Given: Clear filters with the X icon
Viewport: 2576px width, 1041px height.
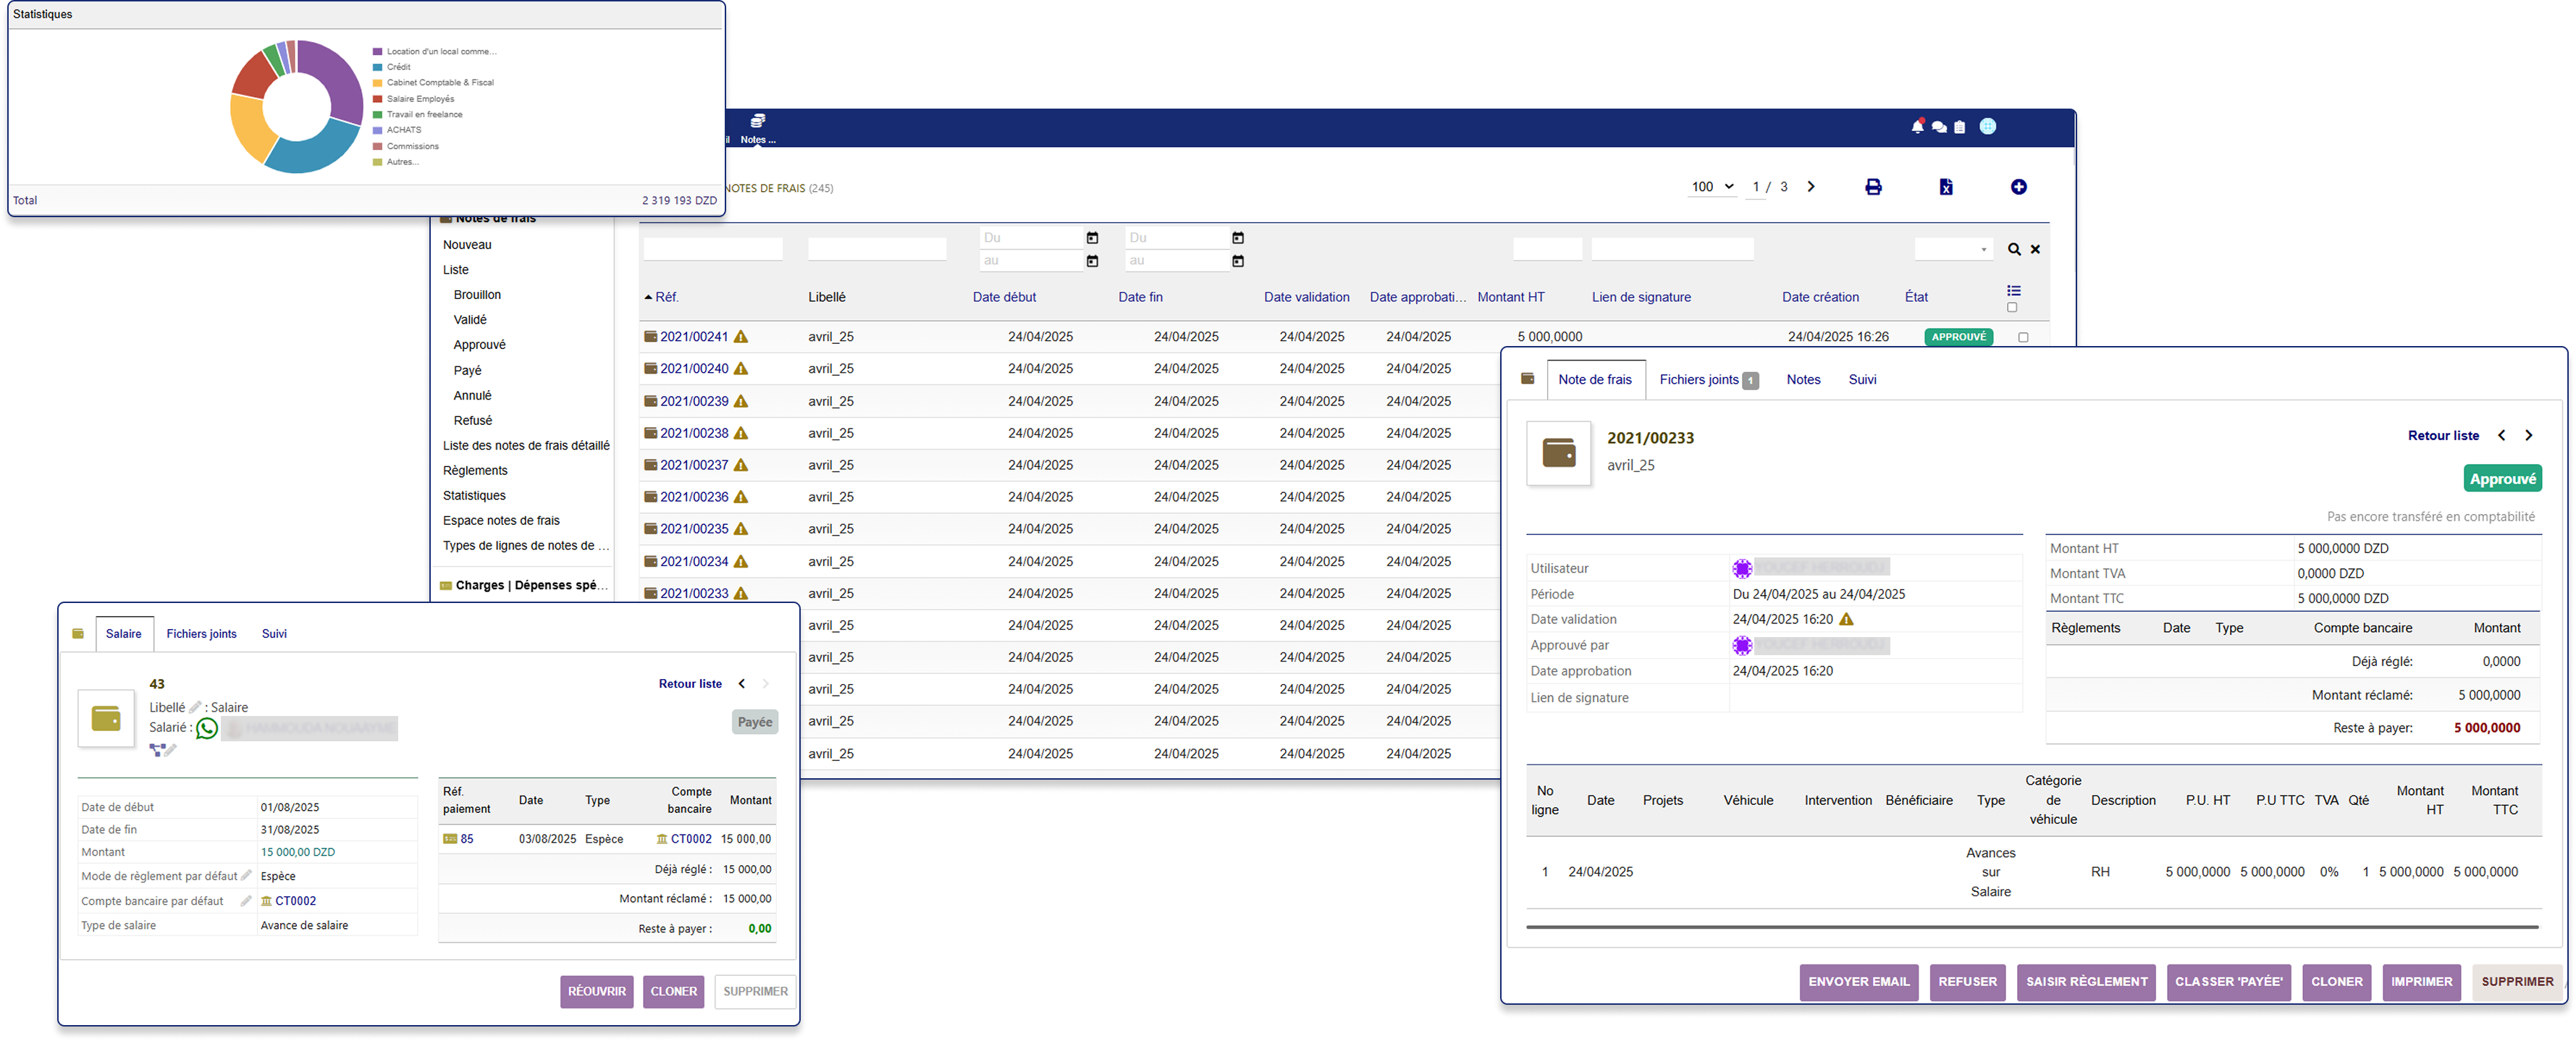Looking at the screenshot, I should tap(2035, 249).
